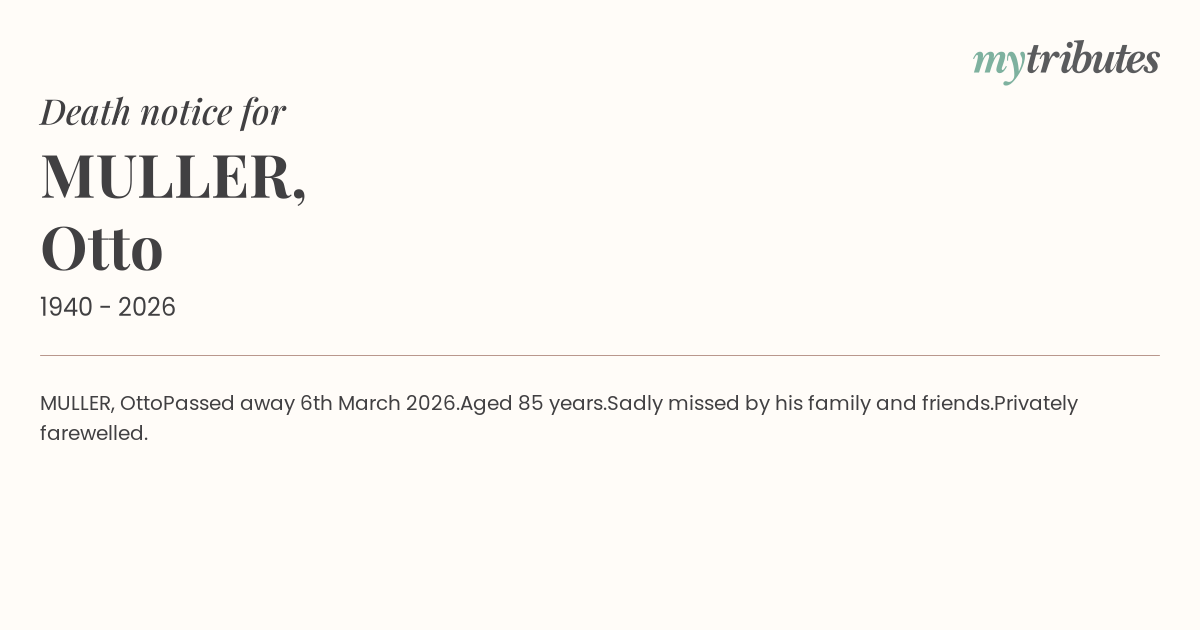Image resolution: width=1200 pixels, height=630 pixels.
Task: Click the word "farewelled." on the last line
Action: click(x=94, y=434)
